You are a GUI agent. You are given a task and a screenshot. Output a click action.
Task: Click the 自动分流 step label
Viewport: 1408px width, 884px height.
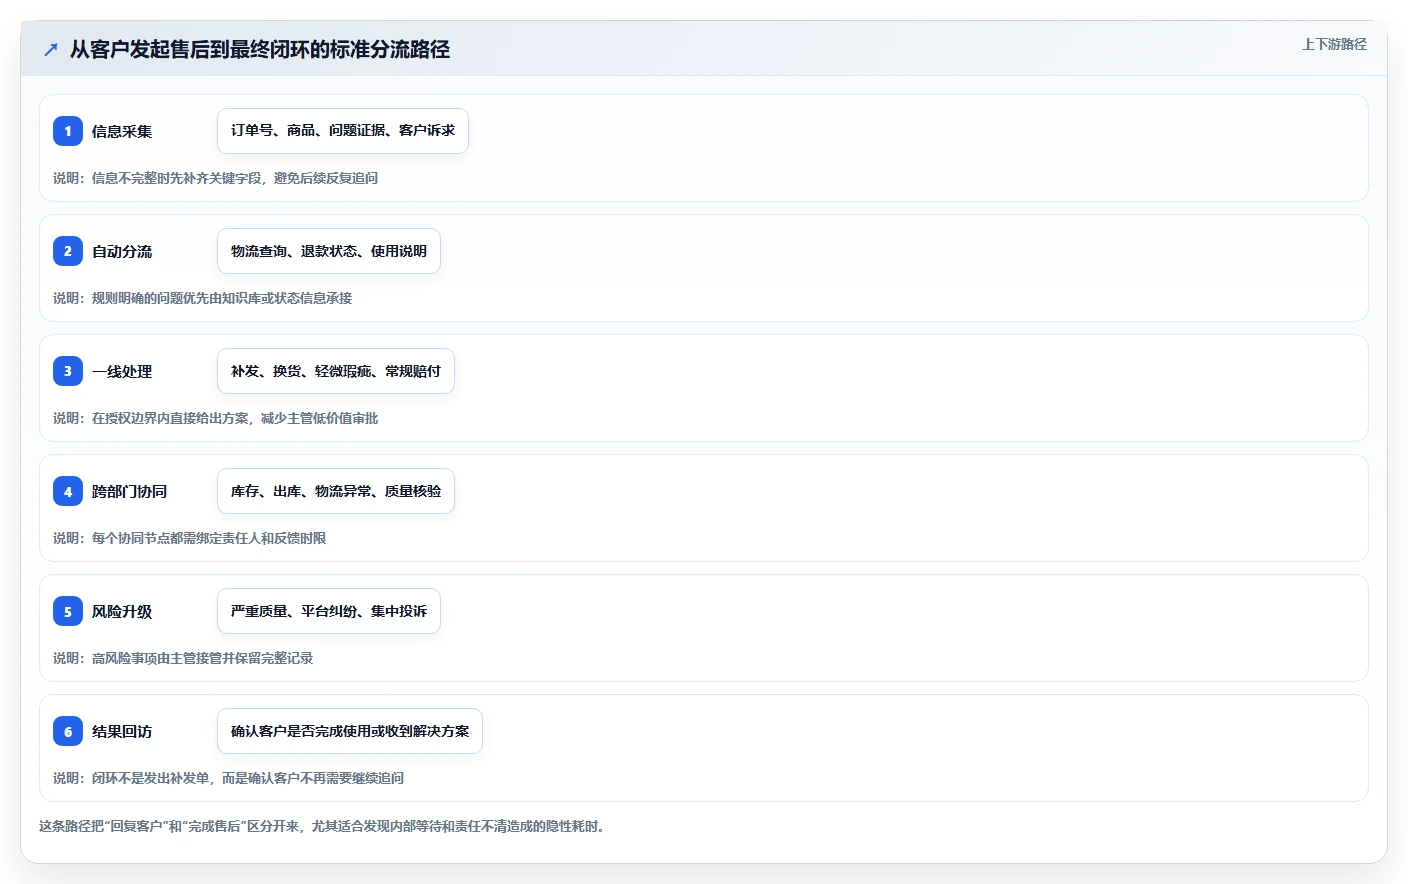click(122, 251)
